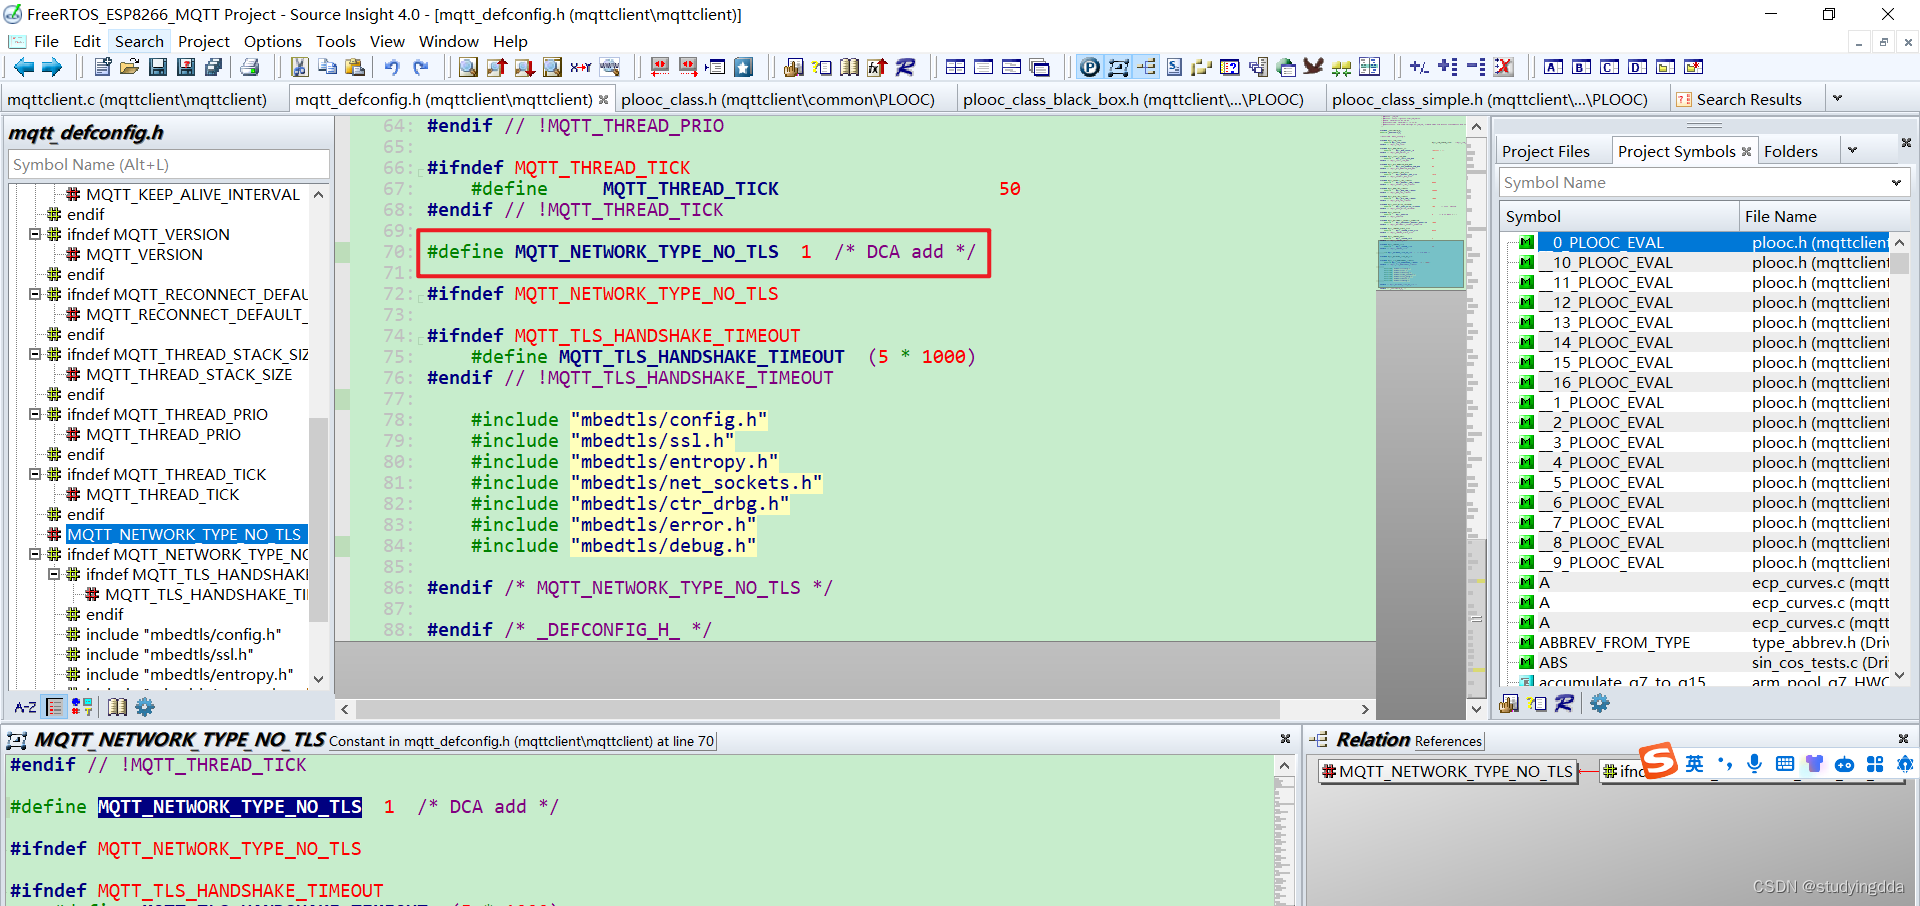Click the bookmark star icon

743,67
